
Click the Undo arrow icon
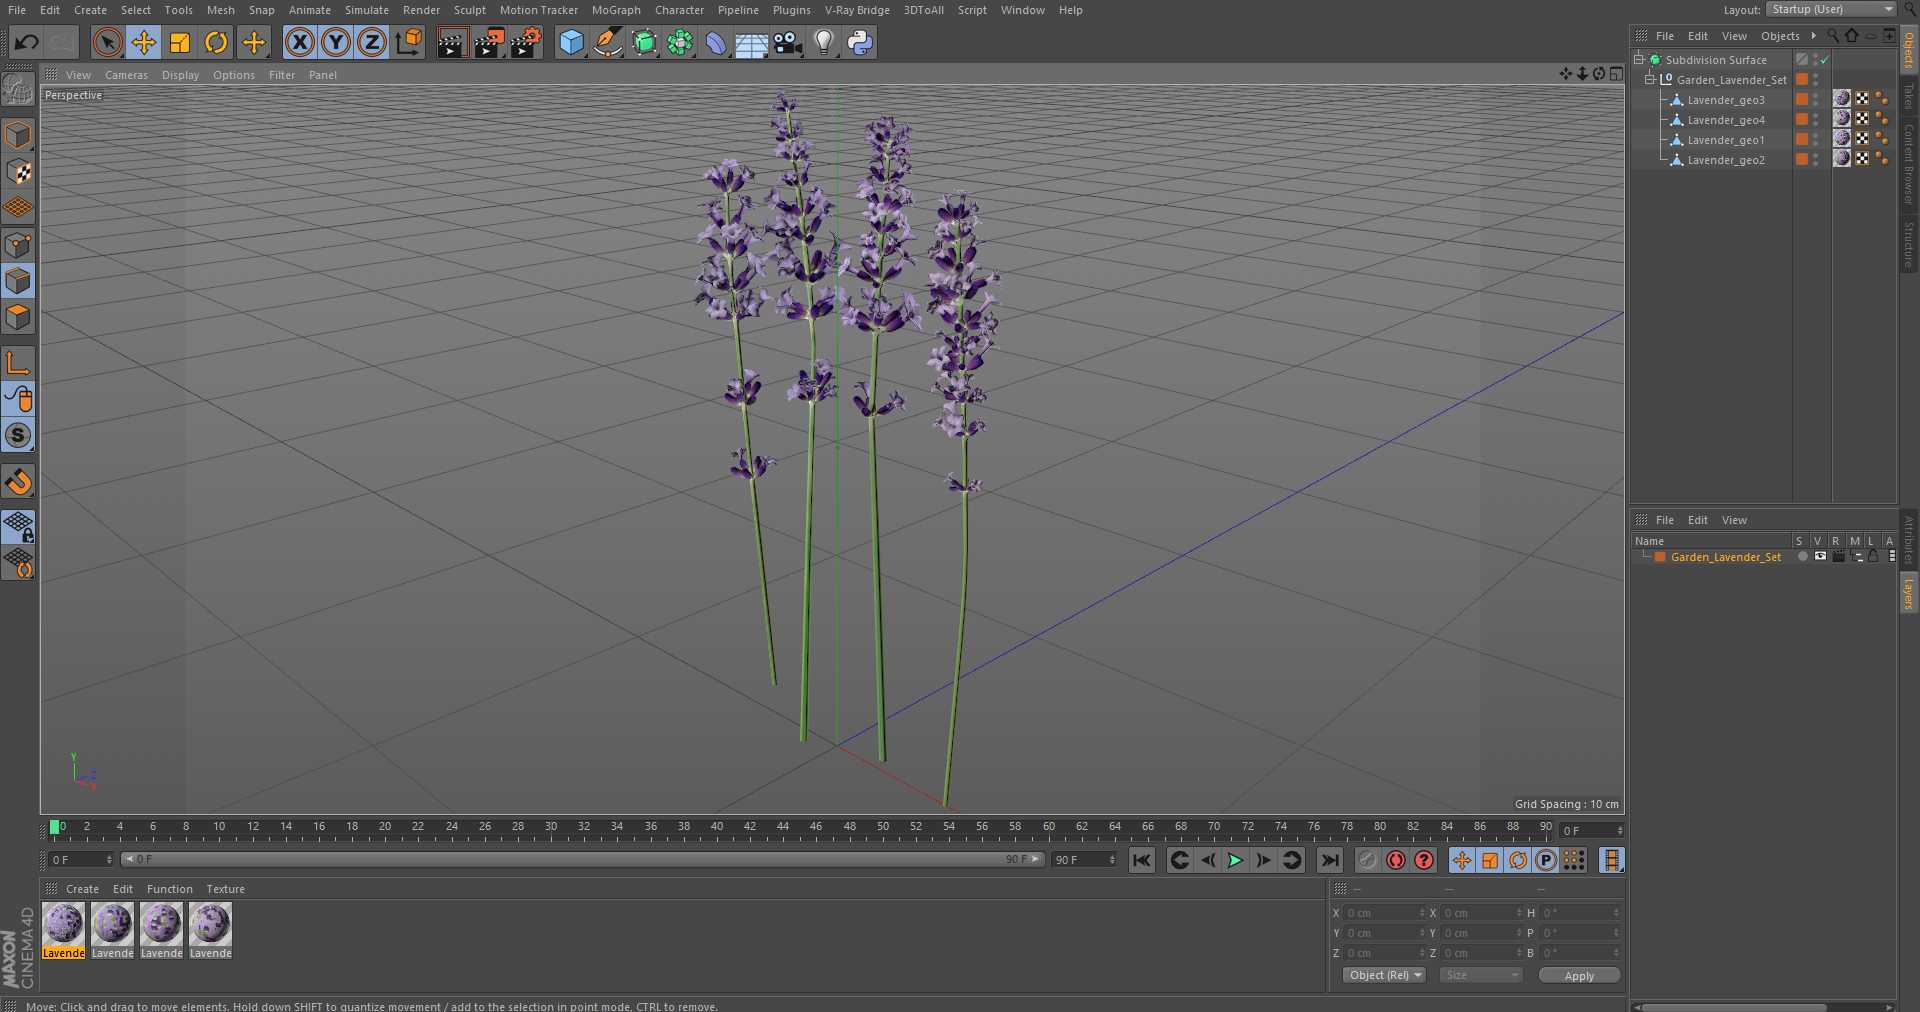(27, 42)
